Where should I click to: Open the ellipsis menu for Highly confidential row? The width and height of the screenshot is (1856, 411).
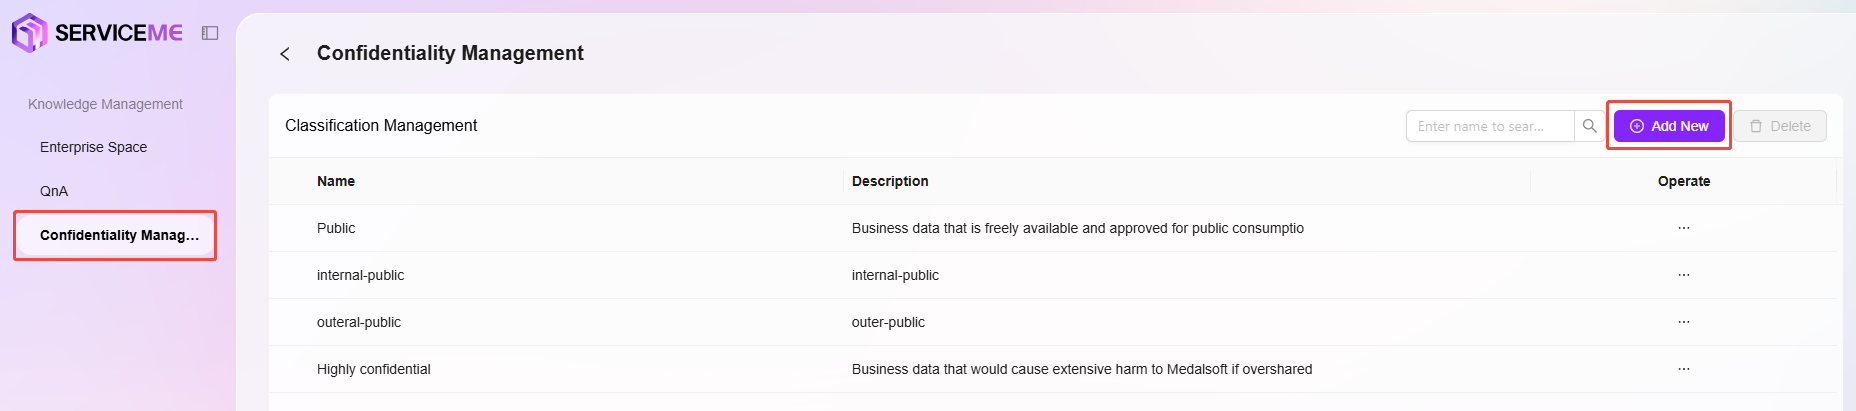click(x=1684, y=369)
